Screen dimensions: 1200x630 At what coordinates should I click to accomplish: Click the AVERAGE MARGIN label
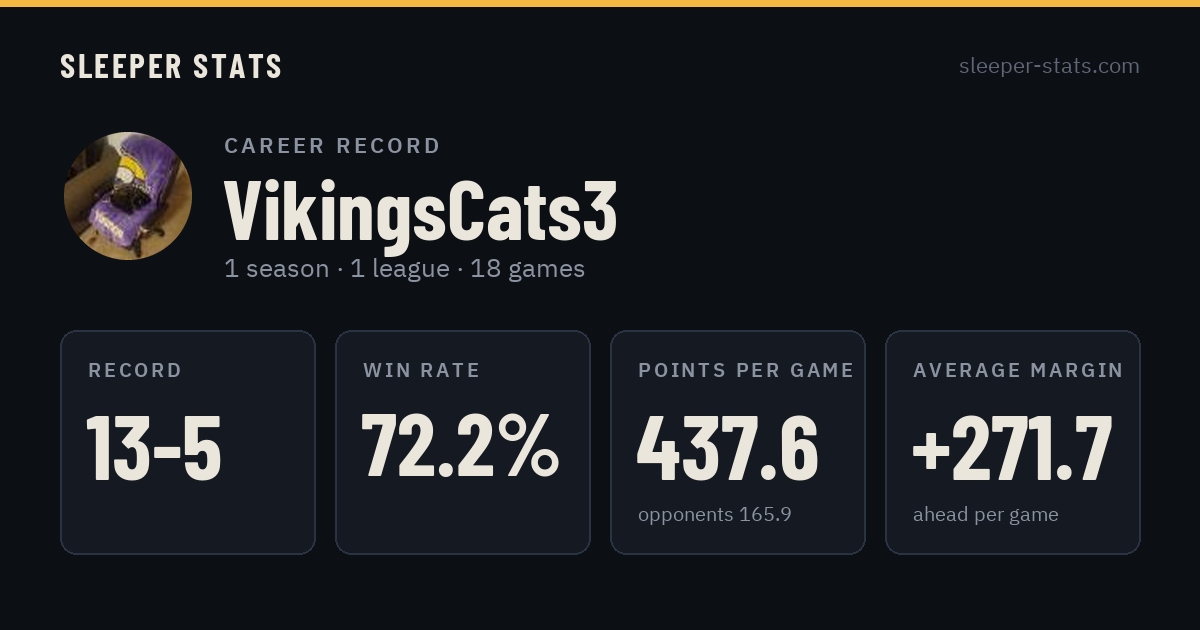[1018, 371]
